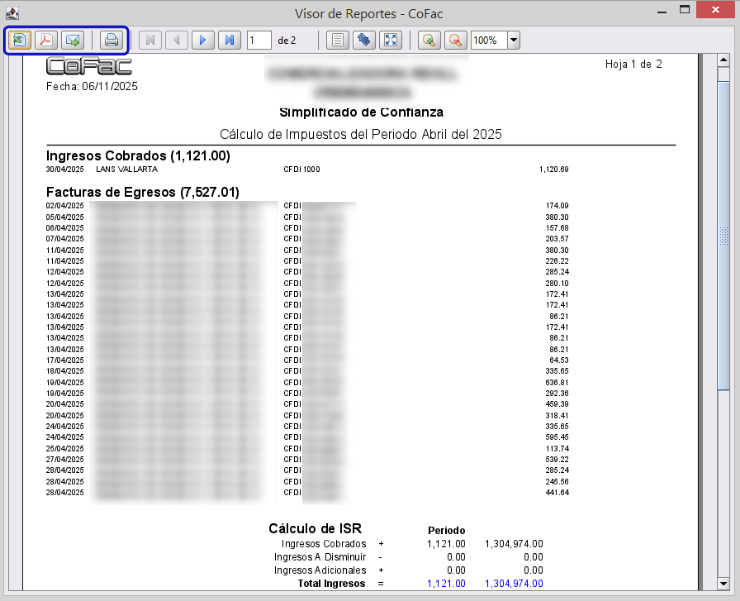The image size is (740, 601).
Task: Click the expense amount 539.22
Action: [557, 459]
